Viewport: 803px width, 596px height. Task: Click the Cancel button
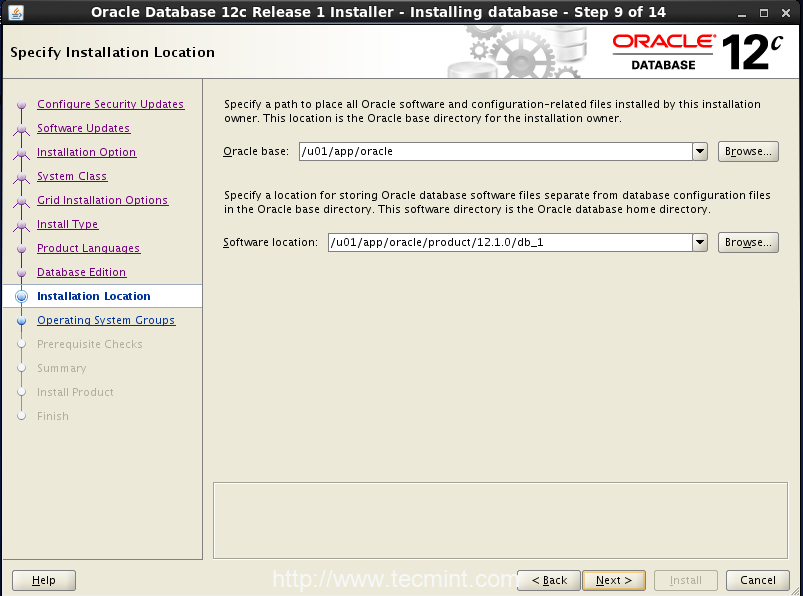[x=757, y=580]
